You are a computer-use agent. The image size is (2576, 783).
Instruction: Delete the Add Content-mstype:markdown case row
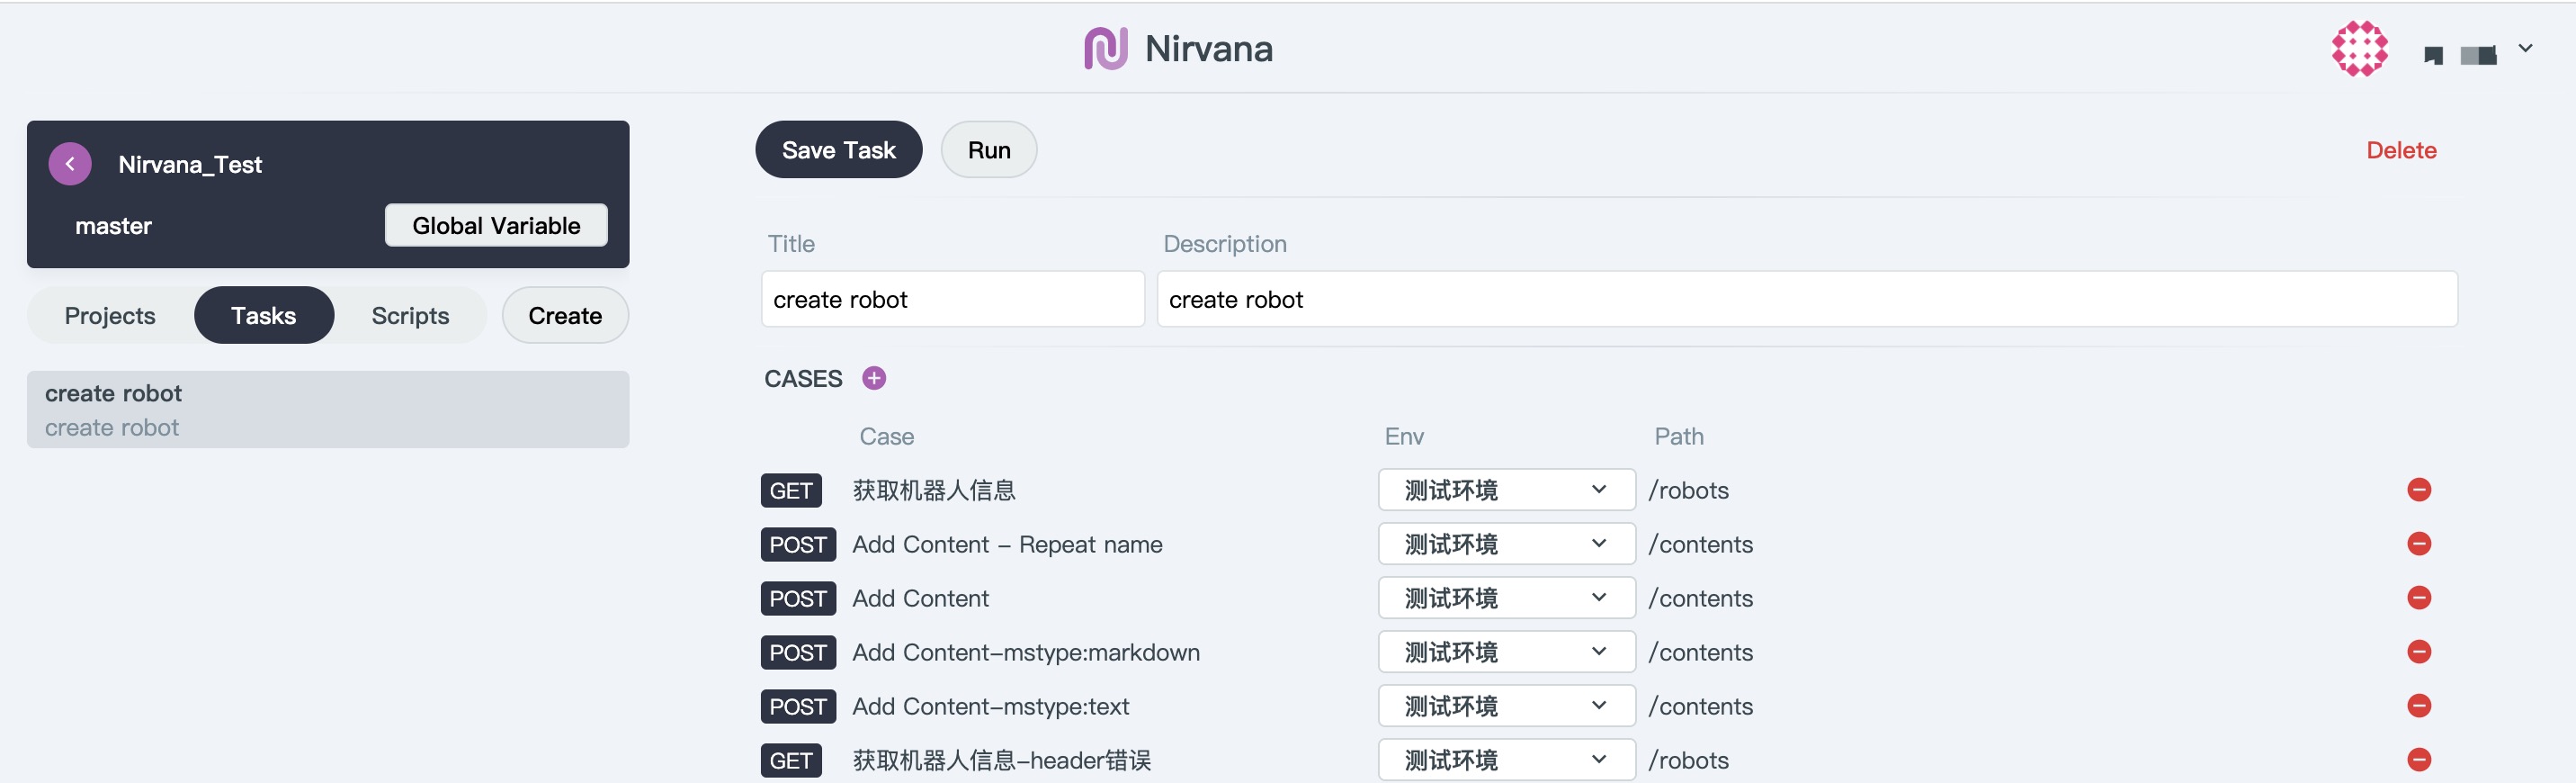point(2418,652)
